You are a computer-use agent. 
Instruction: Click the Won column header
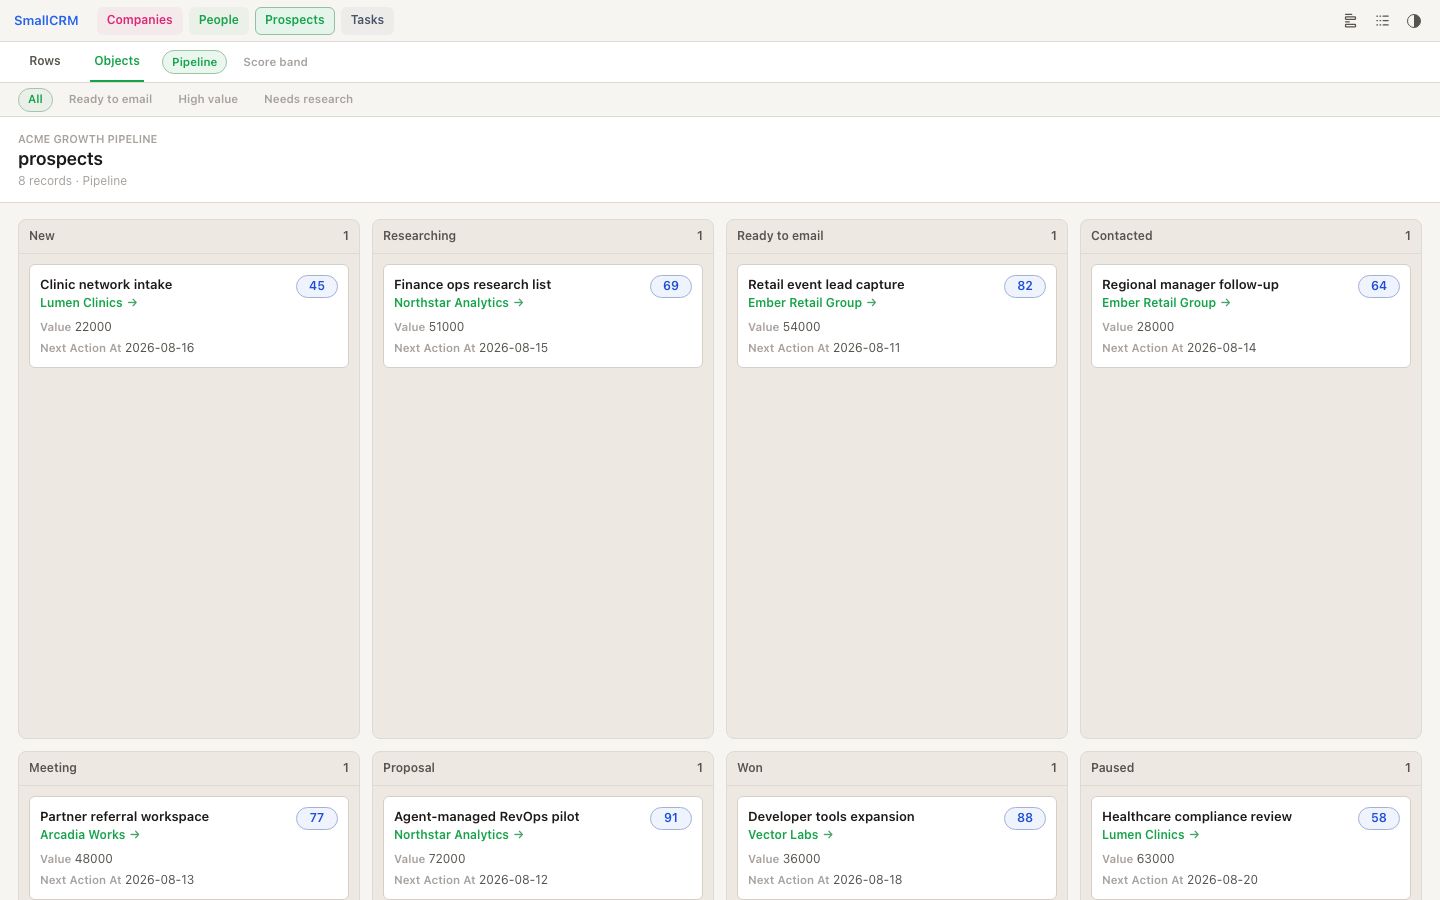coord(897,768)
